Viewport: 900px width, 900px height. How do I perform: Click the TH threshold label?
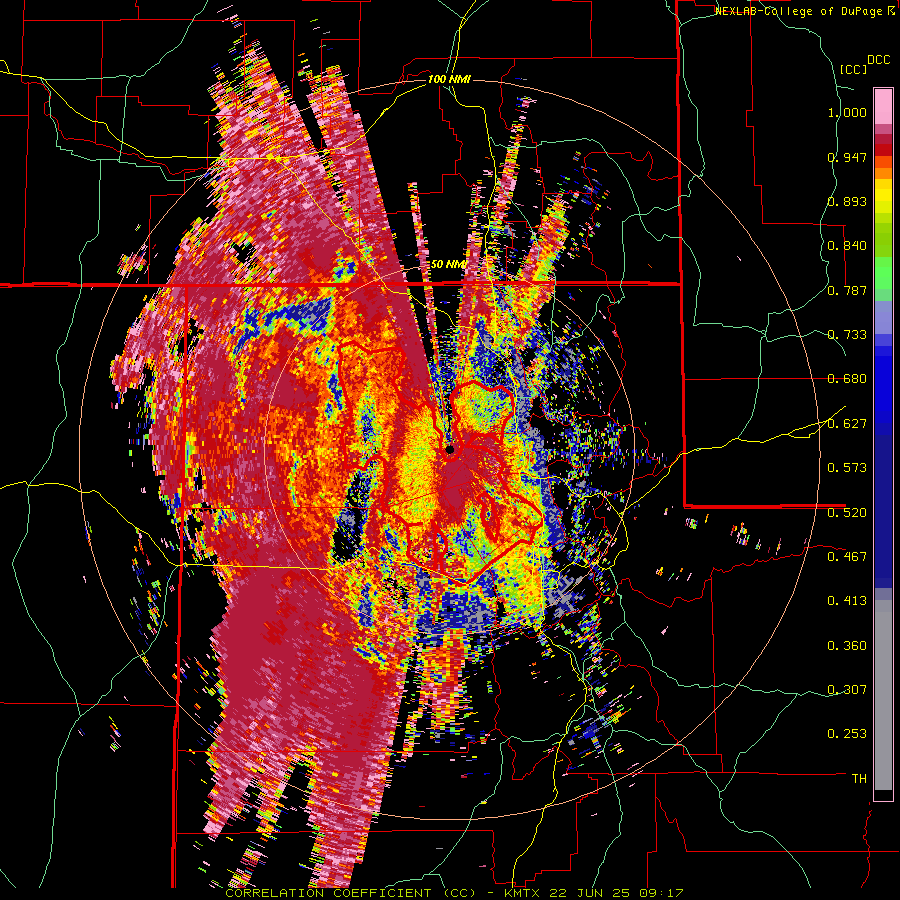click(859, 779)
